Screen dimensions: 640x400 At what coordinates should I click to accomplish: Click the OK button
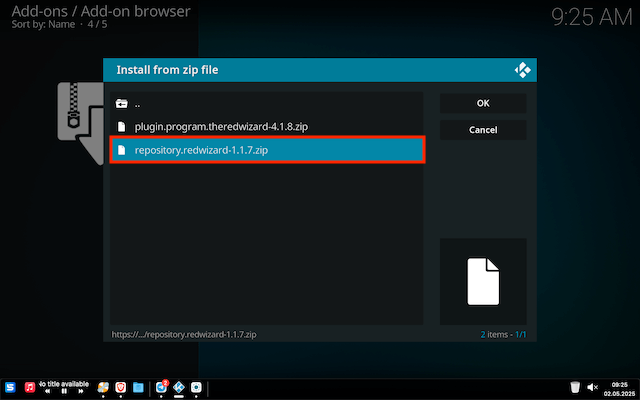483,103
